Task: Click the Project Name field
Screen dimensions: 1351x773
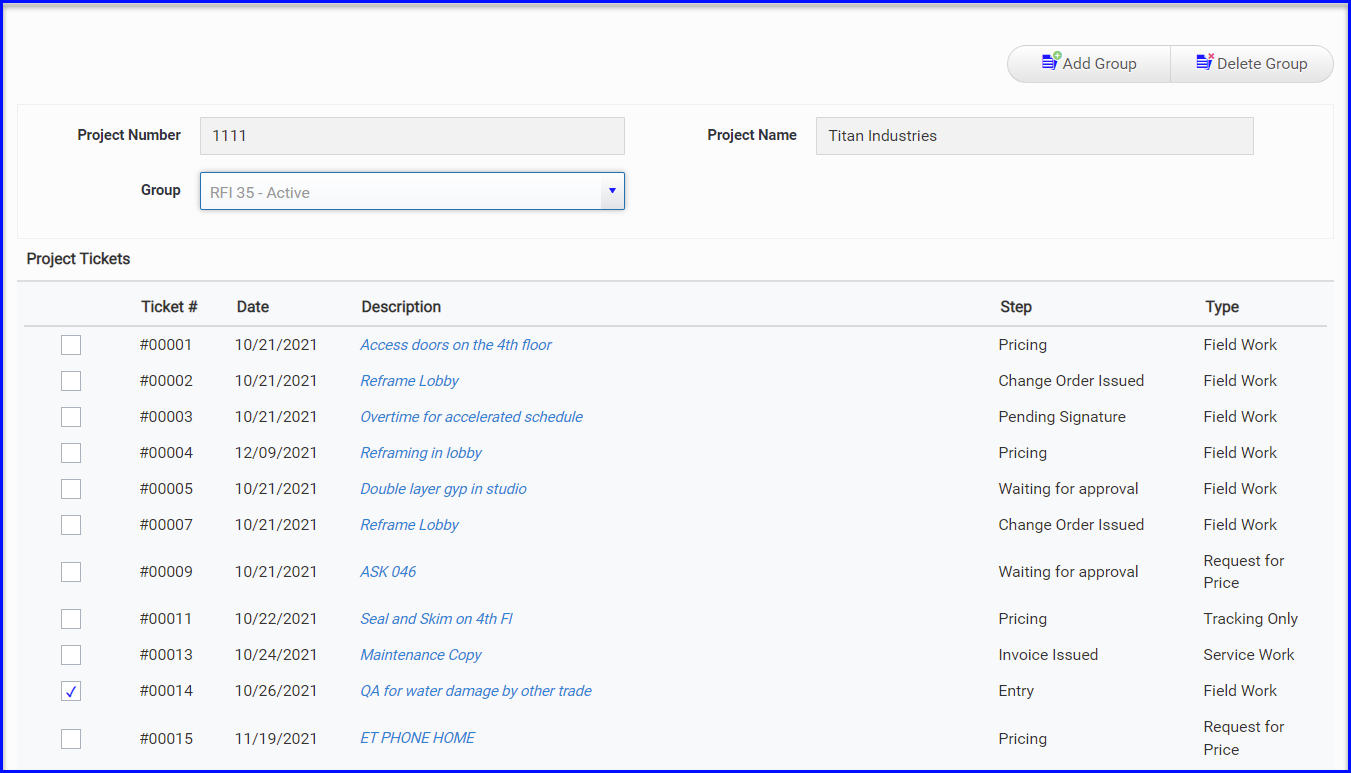Action: tap(1034, 136)
